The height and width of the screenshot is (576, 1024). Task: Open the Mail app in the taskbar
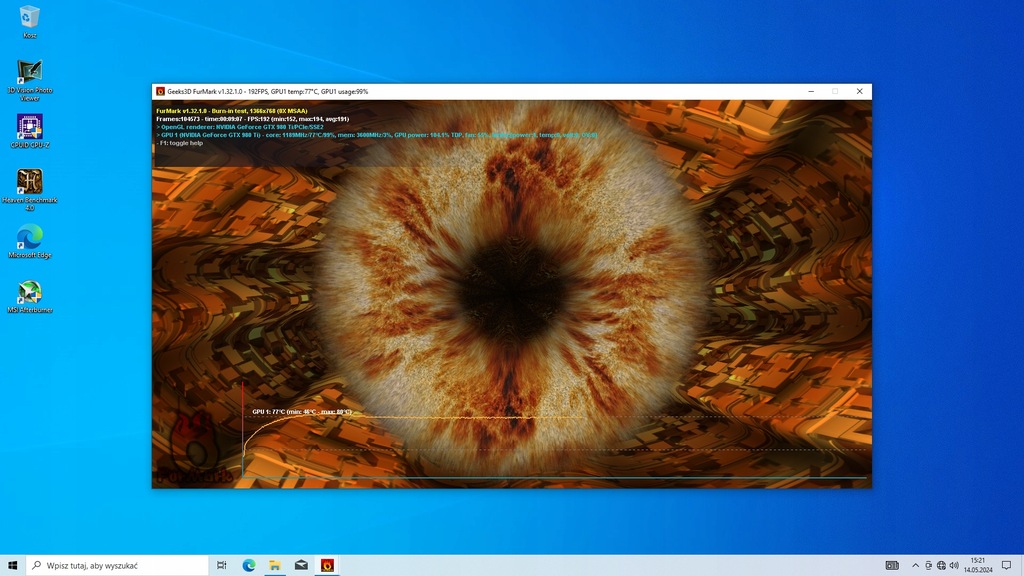pos(300,565)
